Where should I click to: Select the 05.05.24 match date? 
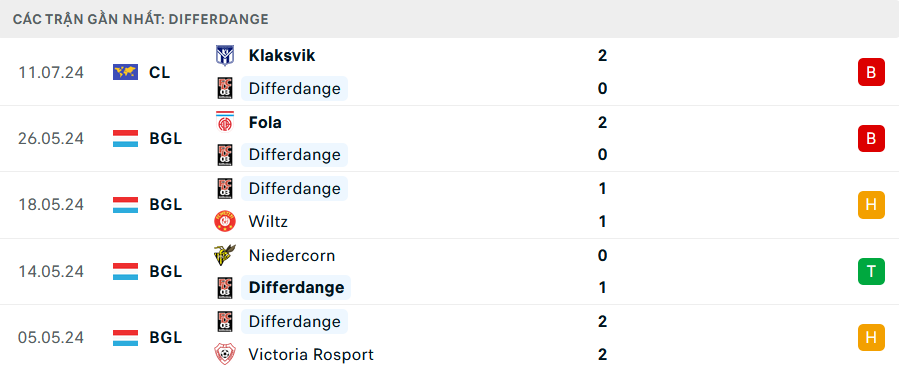[50, 337]
